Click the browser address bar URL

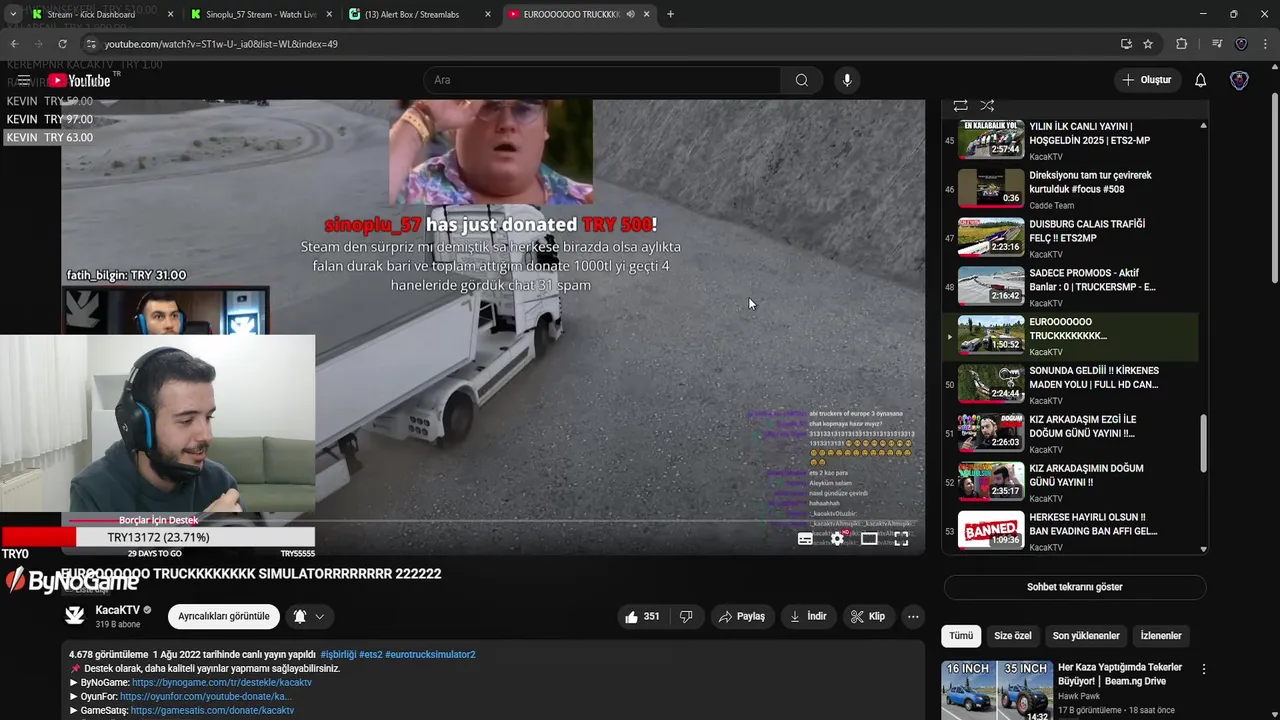(x=221, y=44)
